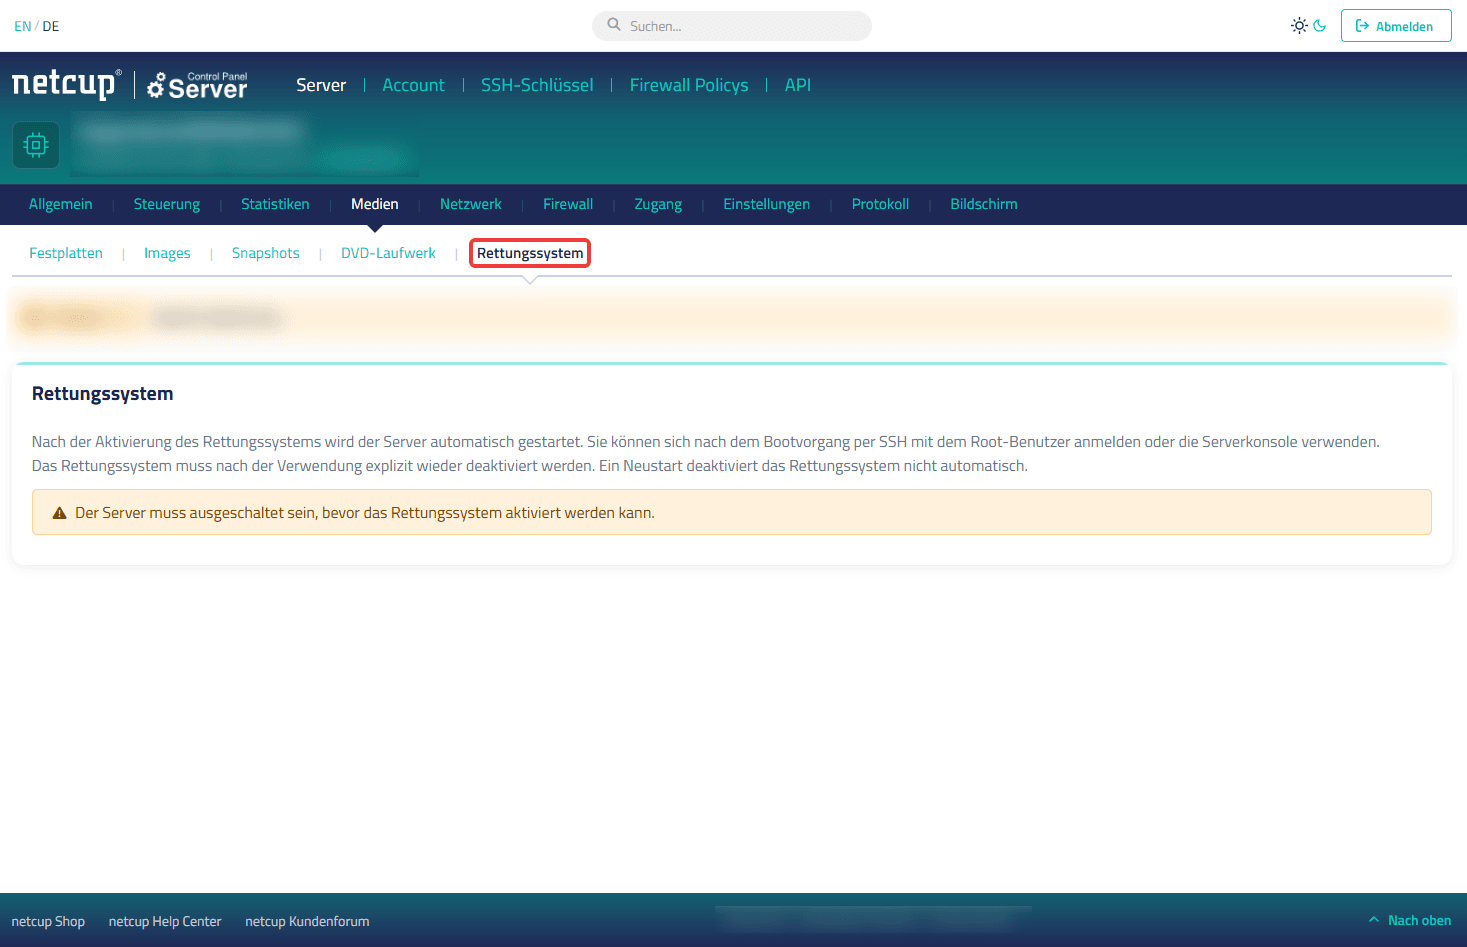Open the netcup Kundenforum link
Image resolution: width=1467 pixels, height=947 pixels.
(x=307, y=921)
